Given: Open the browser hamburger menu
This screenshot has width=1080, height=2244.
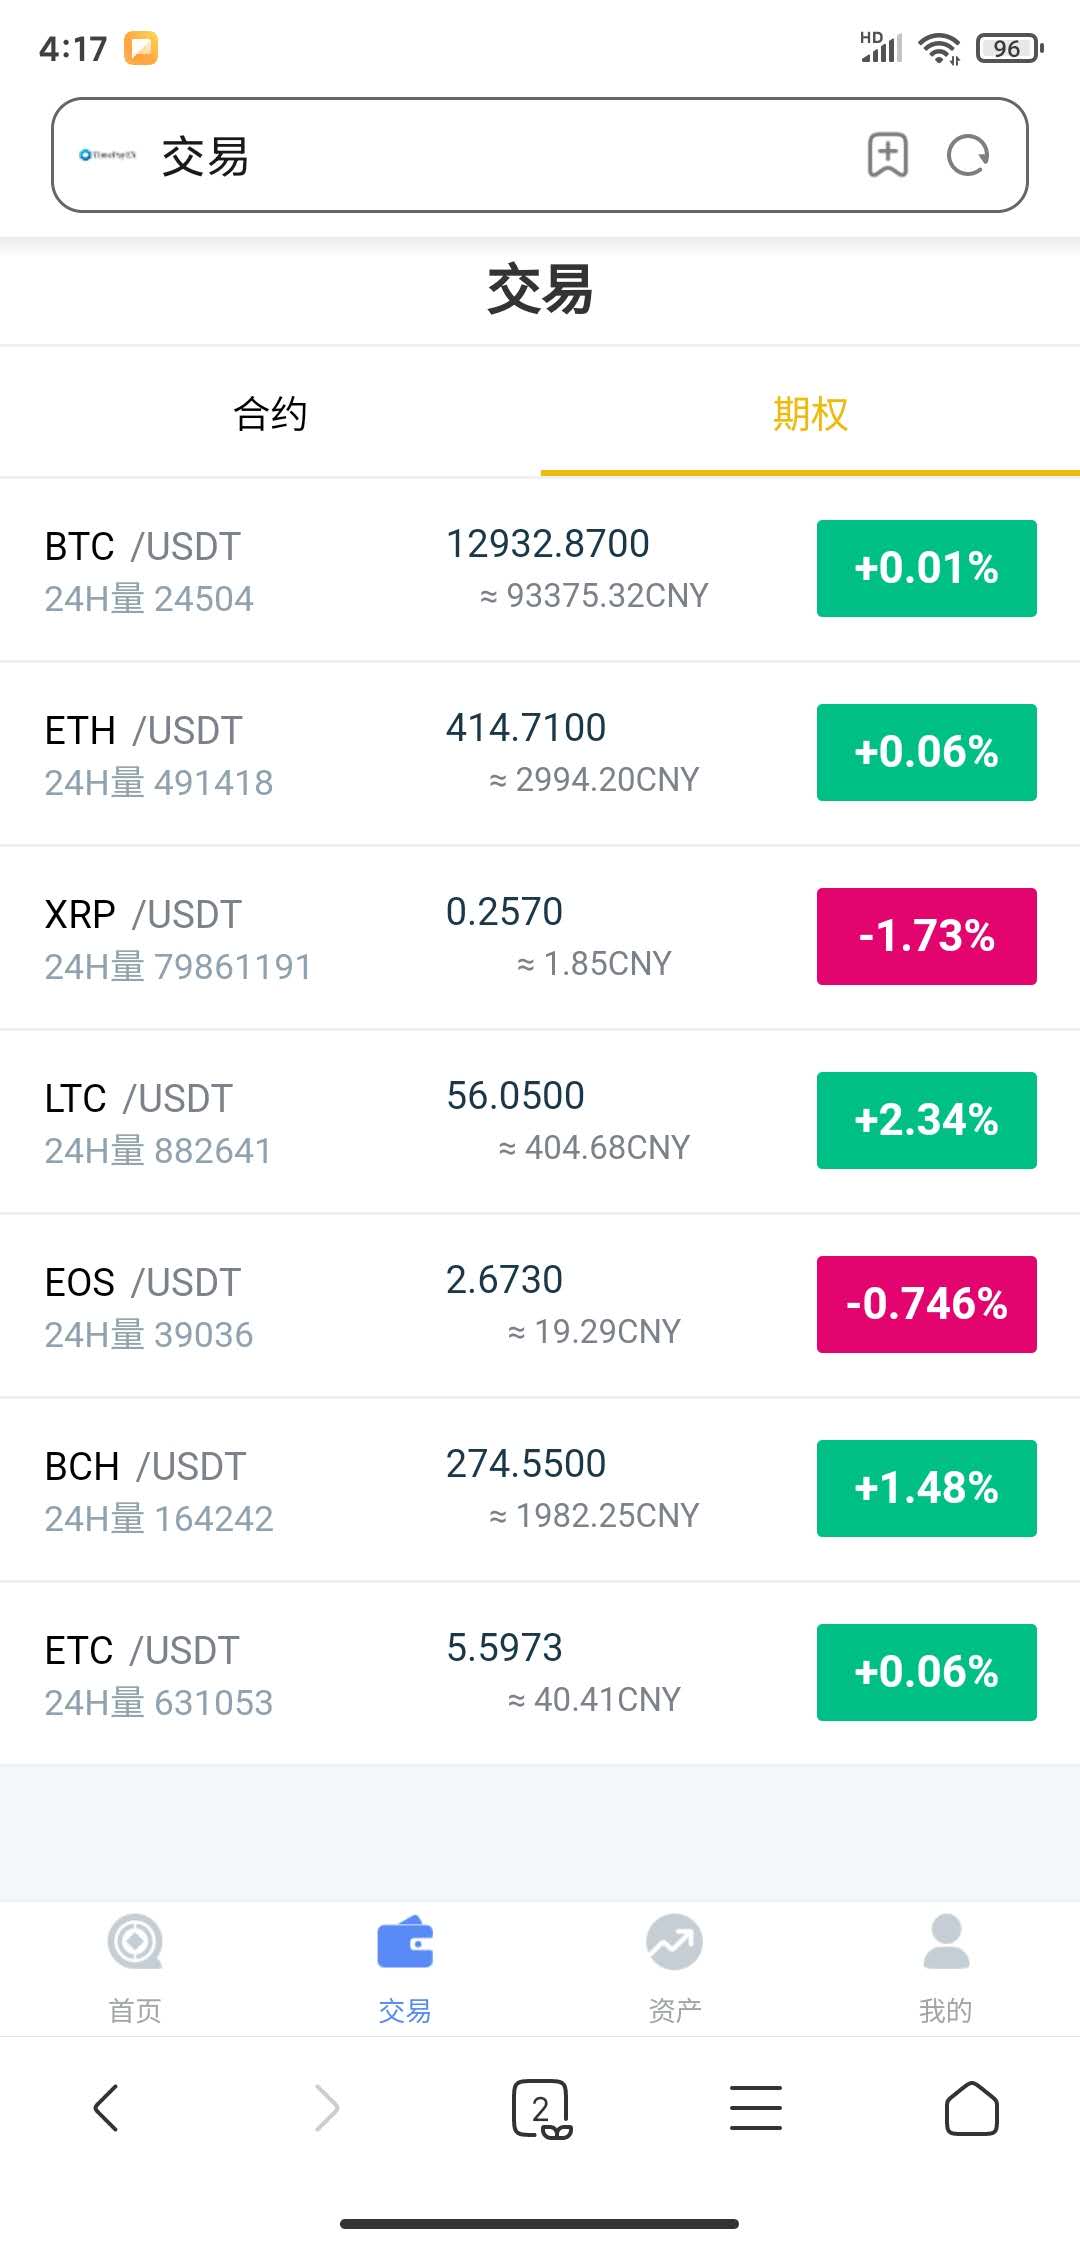Looking at the screenshot, I should pyautogui.click(x=756, y=2108).
